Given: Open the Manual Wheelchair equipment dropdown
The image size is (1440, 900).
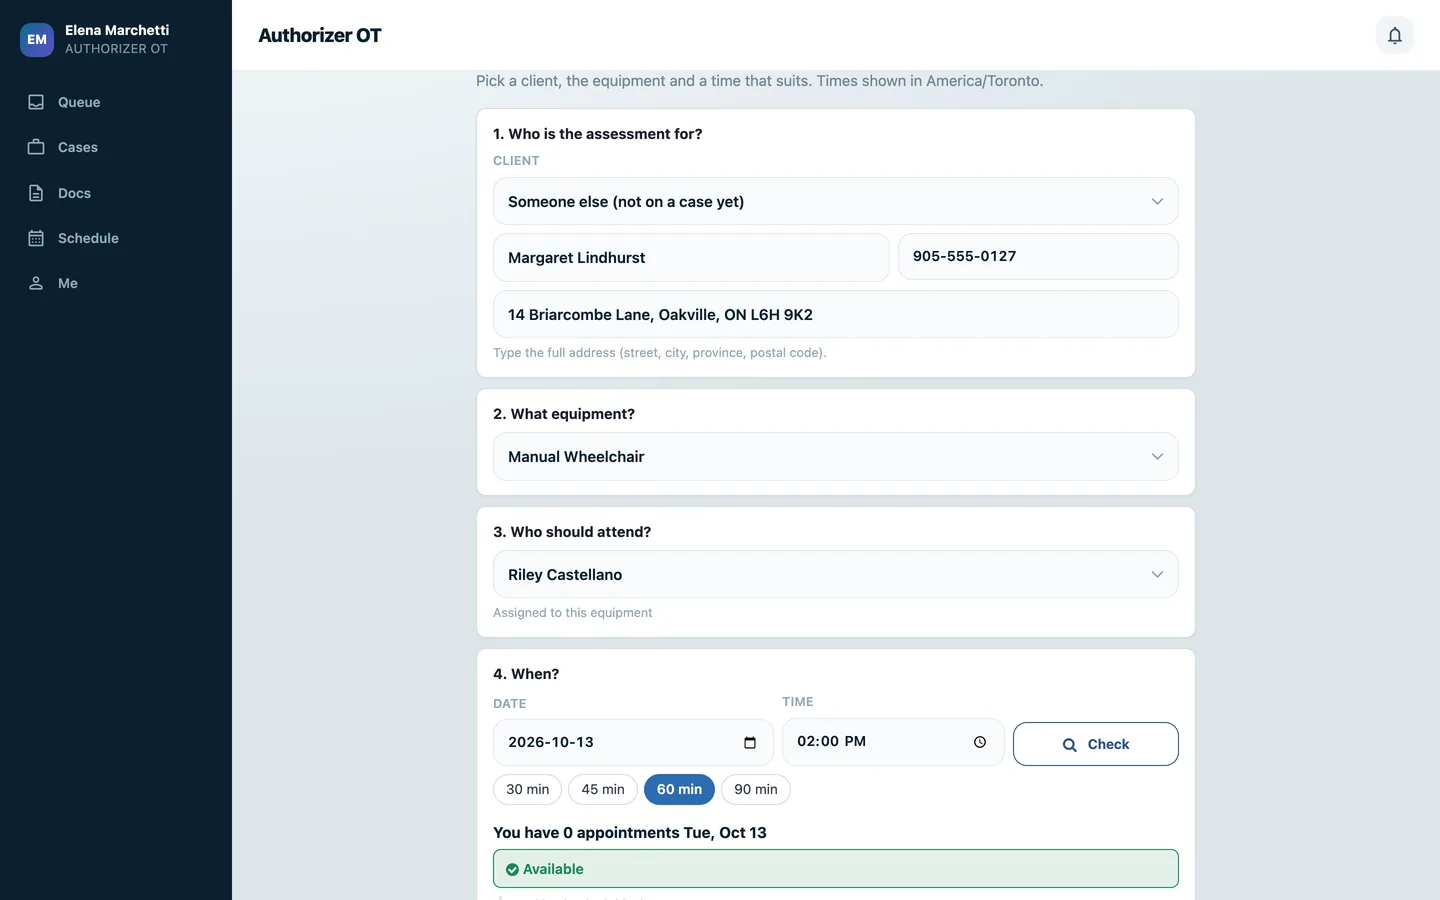Looking at the screenshot, I should 835,456.
